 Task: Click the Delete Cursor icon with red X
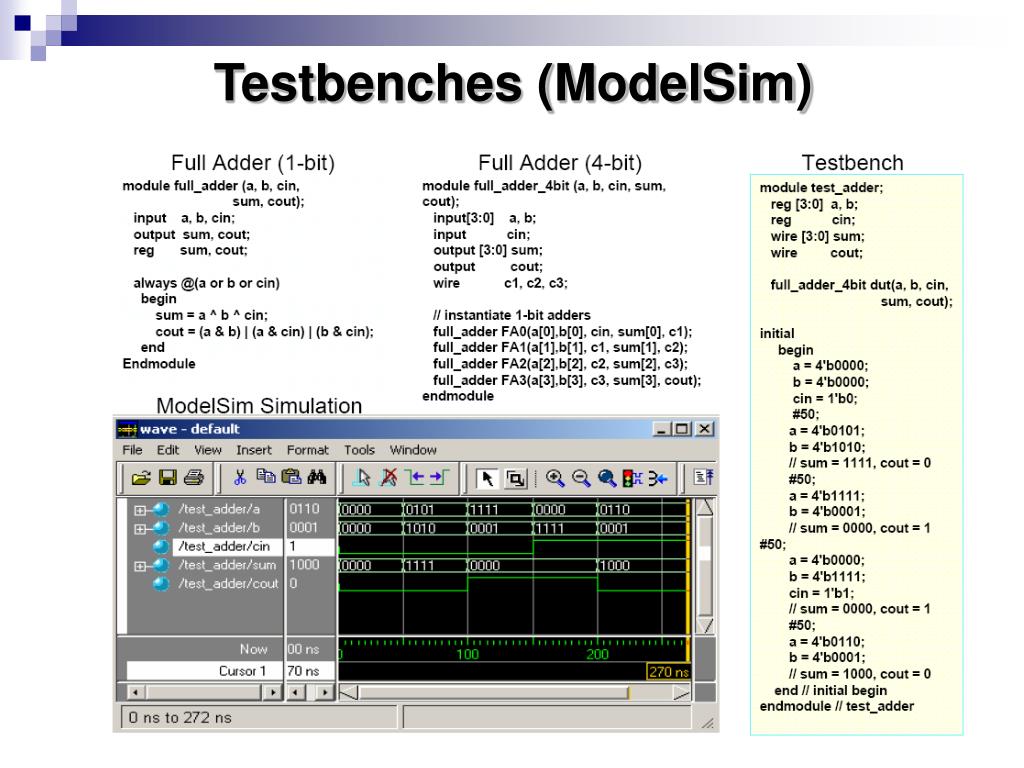[x=389, y=478]
